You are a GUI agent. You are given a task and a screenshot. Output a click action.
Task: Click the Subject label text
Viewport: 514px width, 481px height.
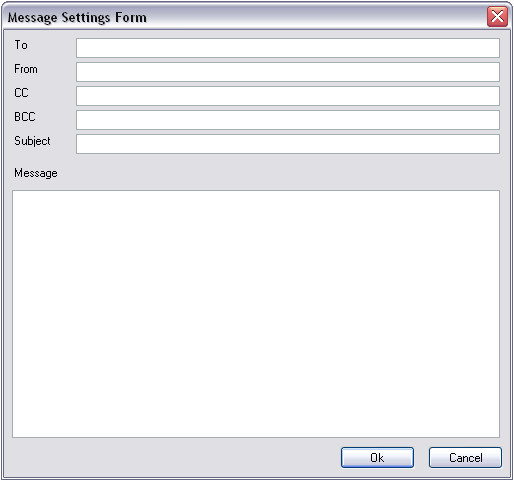(x=32, y=141)
